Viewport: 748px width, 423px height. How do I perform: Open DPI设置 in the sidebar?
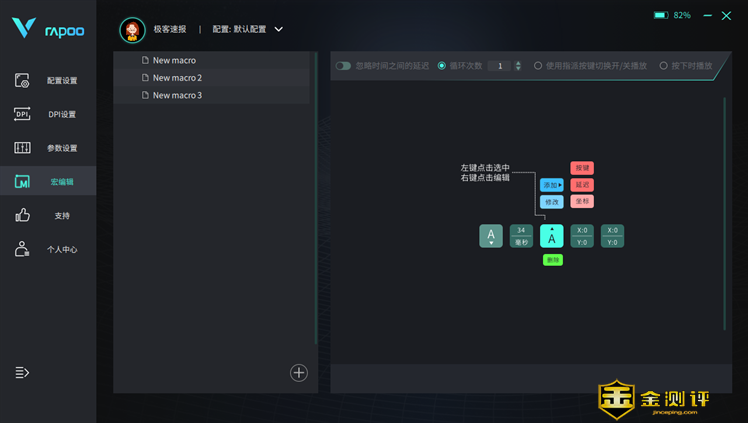tap(48, 114)
